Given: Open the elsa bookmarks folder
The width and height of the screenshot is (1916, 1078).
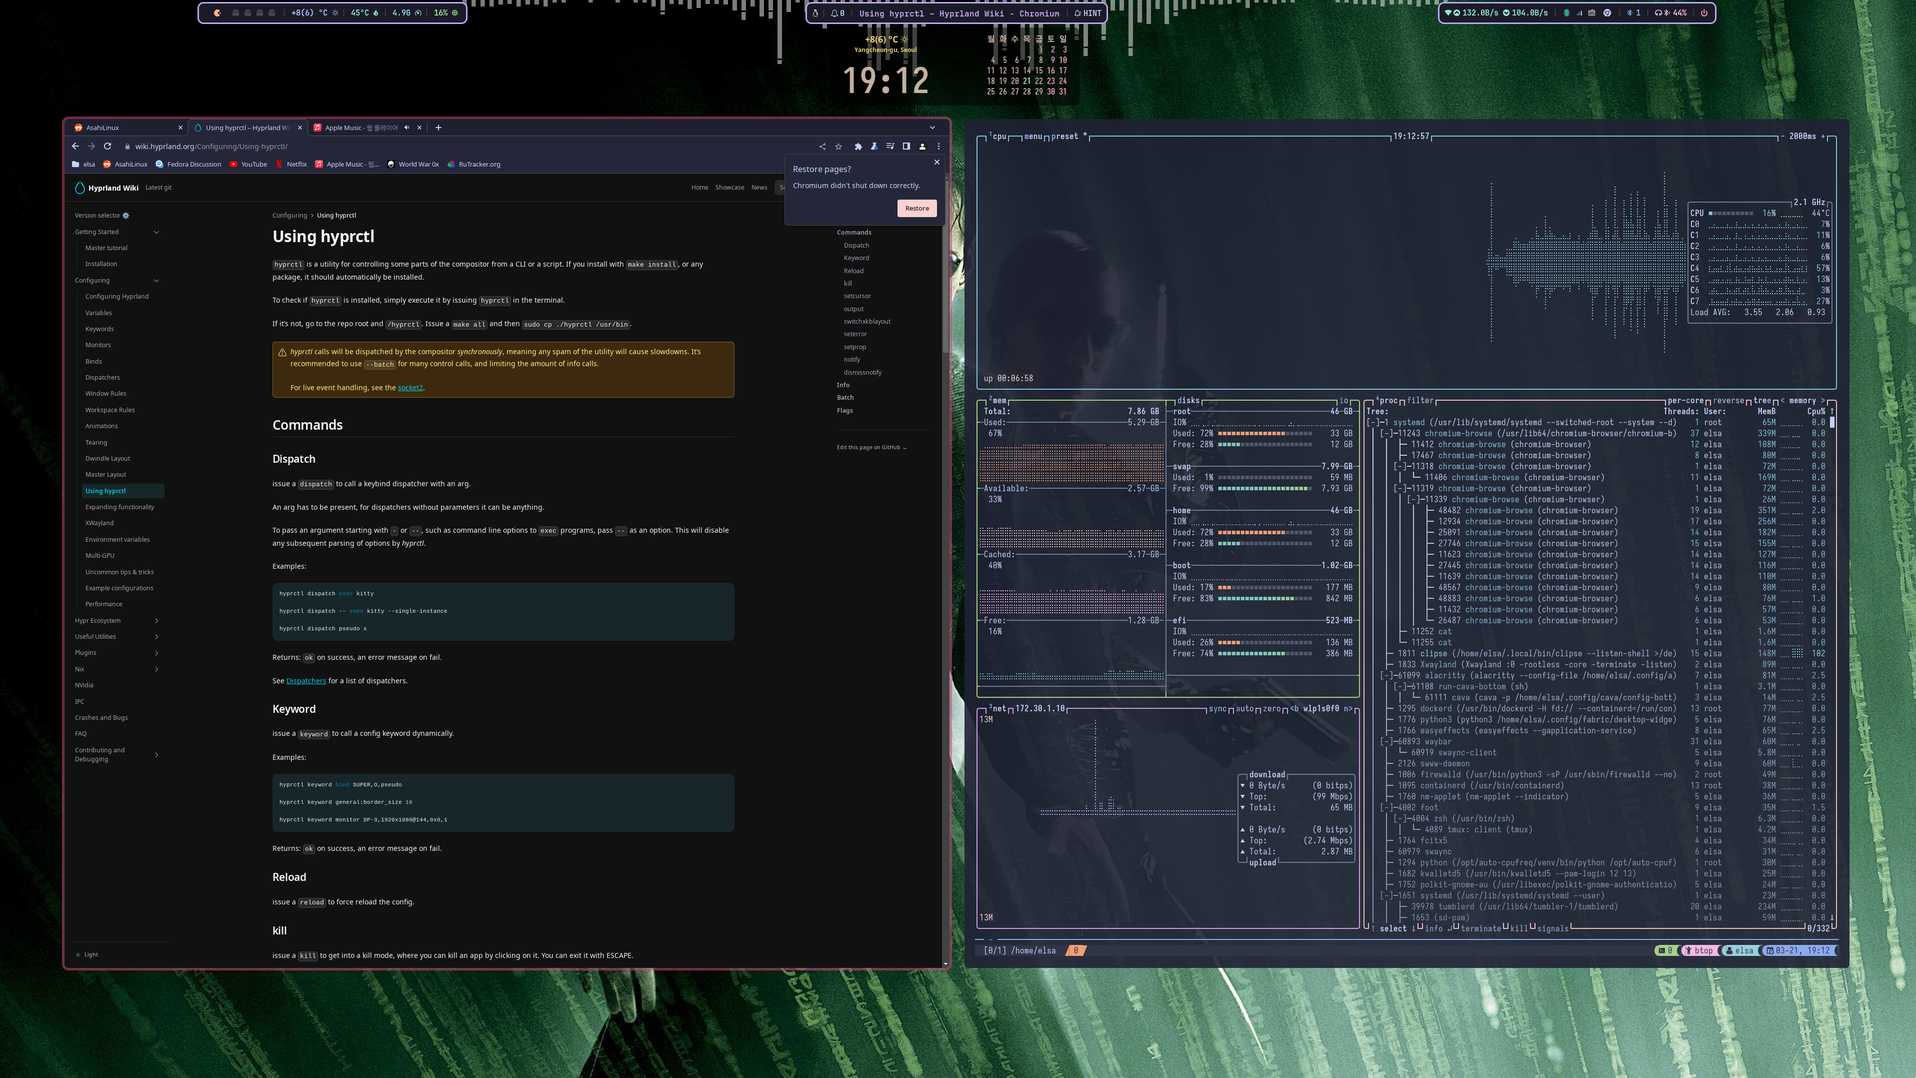Looking at the screenshot, I should point(83,164).
